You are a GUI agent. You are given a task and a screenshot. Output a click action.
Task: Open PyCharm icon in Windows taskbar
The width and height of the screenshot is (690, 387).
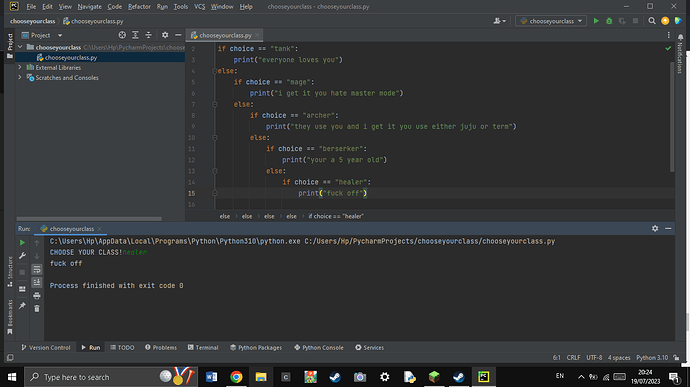pos(483,377)
